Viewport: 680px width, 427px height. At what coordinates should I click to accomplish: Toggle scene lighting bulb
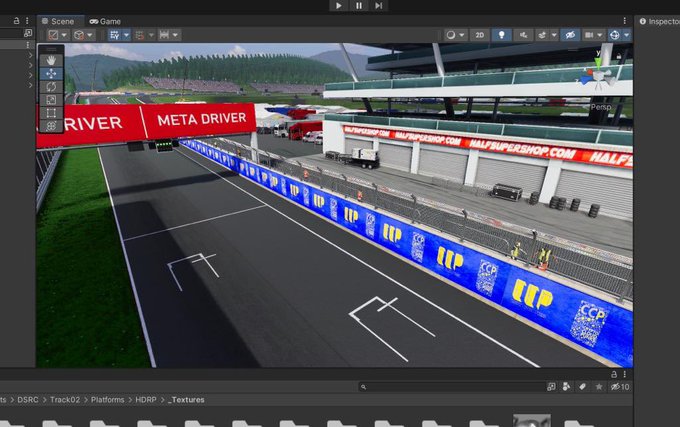click(501, 35)
